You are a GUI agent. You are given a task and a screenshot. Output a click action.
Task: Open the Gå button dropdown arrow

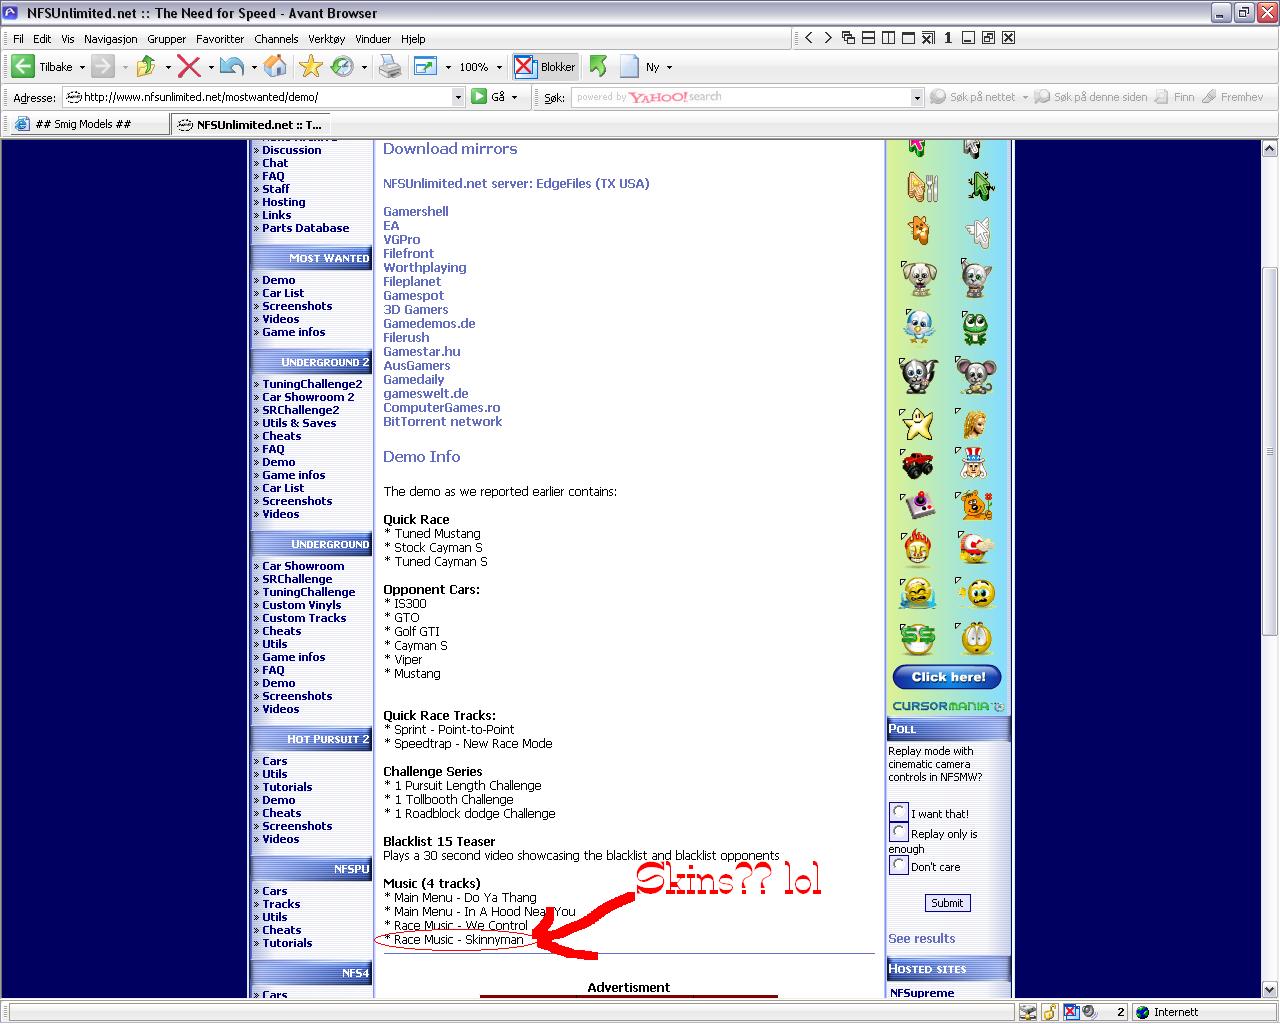pos(514,97)
